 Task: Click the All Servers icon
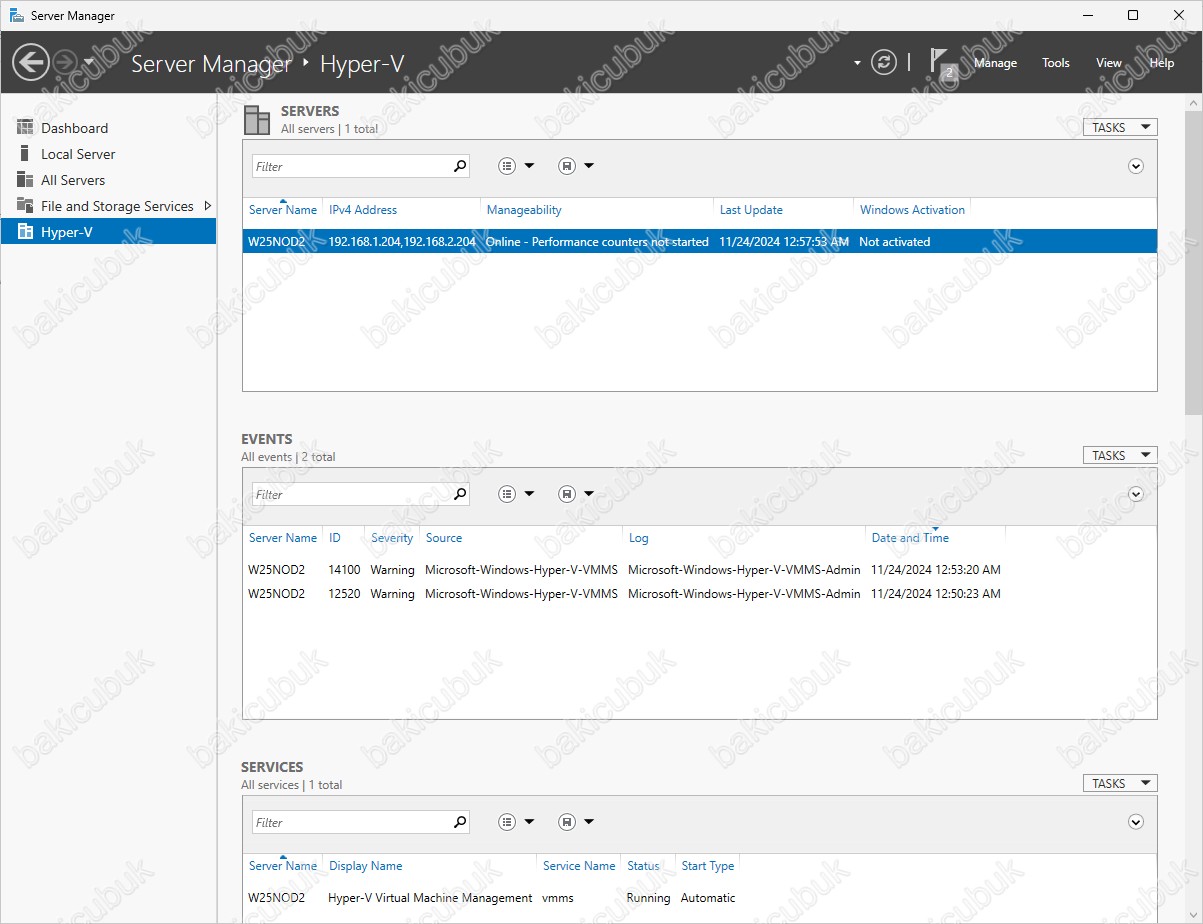click(x=25, y=180)
